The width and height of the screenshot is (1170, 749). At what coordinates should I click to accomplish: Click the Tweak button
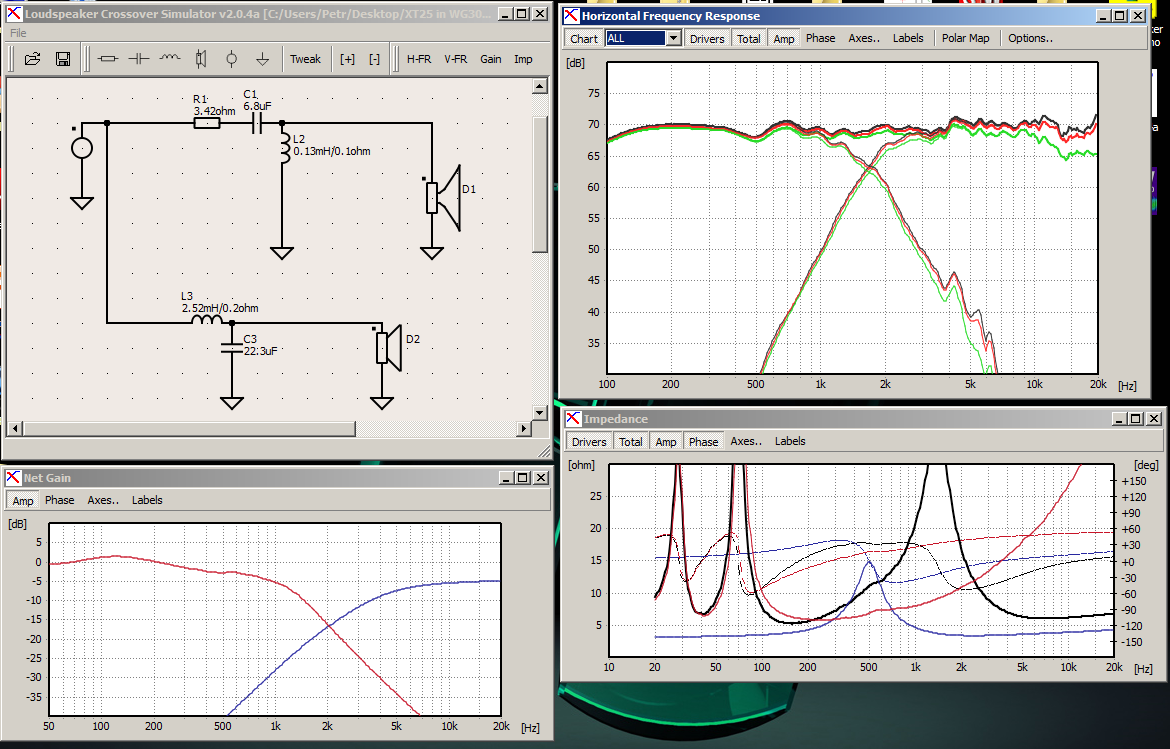click(x=305, y=59)
